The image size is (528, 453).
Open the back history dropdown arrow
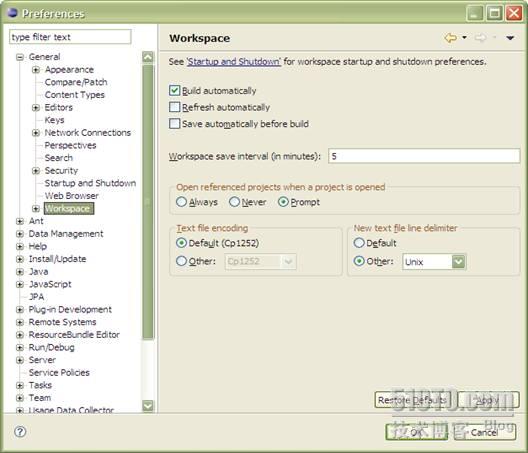pyautogui.click(x=464, y=37)
